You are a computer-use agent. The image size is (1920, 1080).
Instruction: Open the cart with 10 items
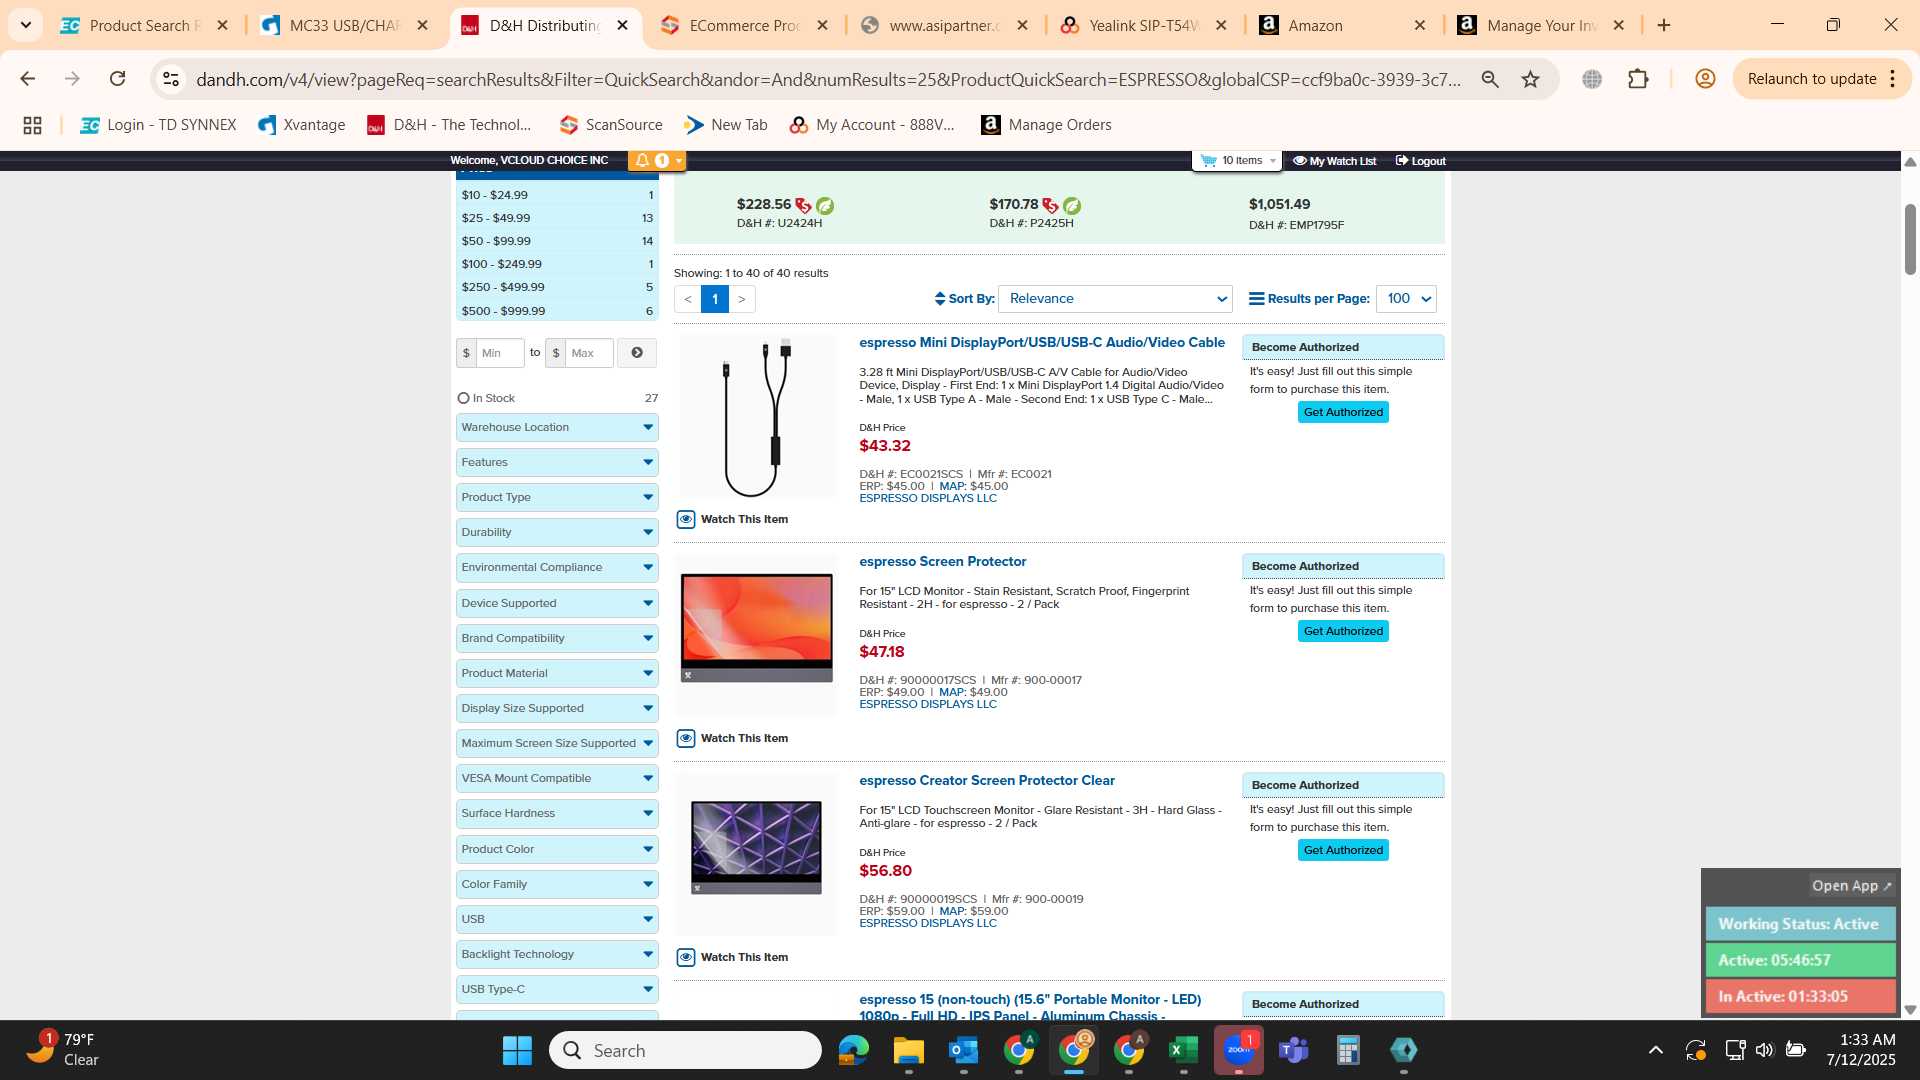pyautogui.click(x=1238, y=160)
